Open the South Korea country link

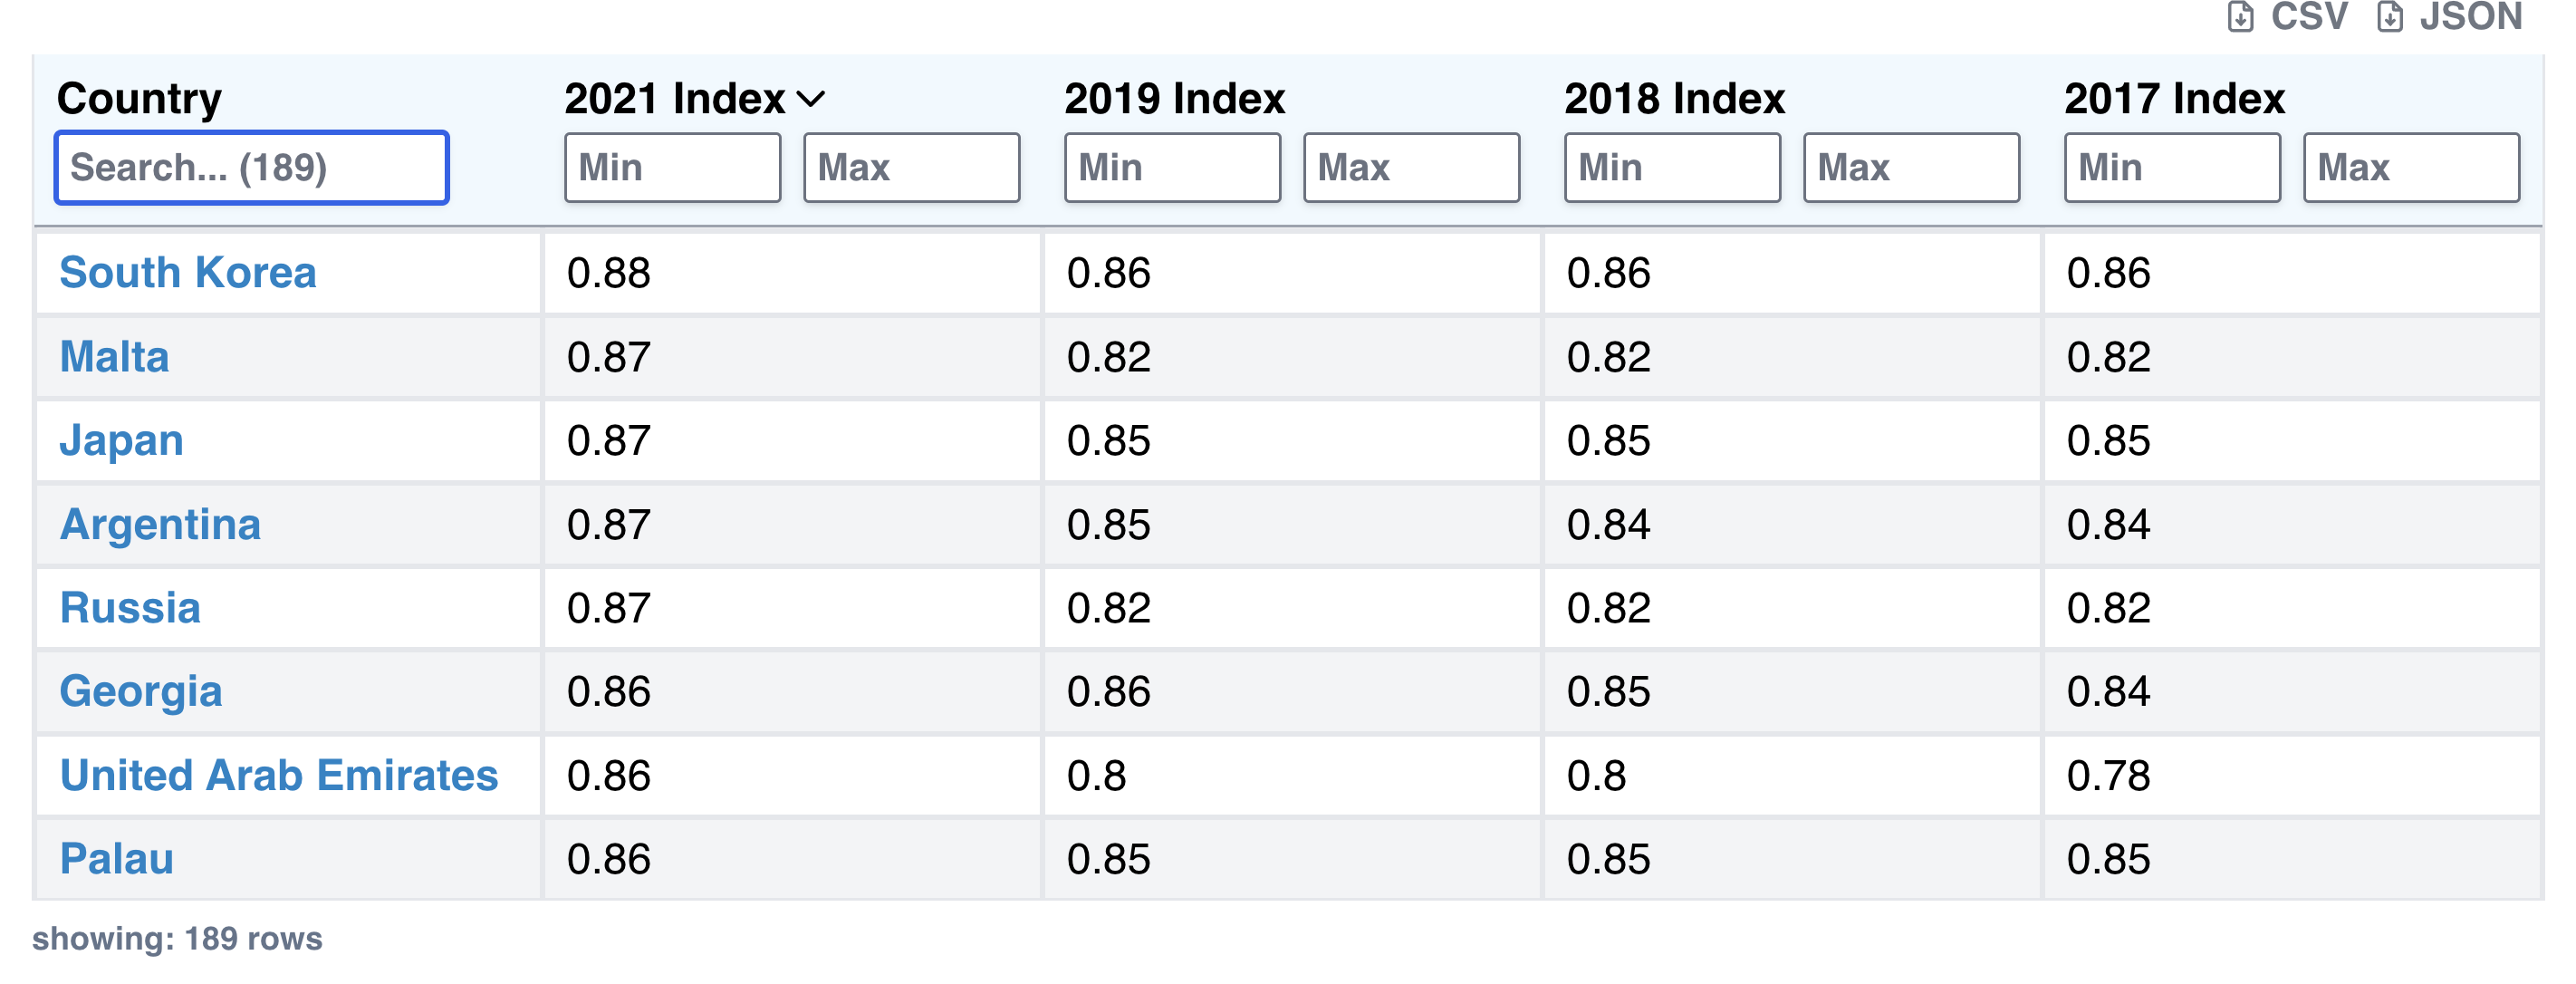(x=188, y=272)
